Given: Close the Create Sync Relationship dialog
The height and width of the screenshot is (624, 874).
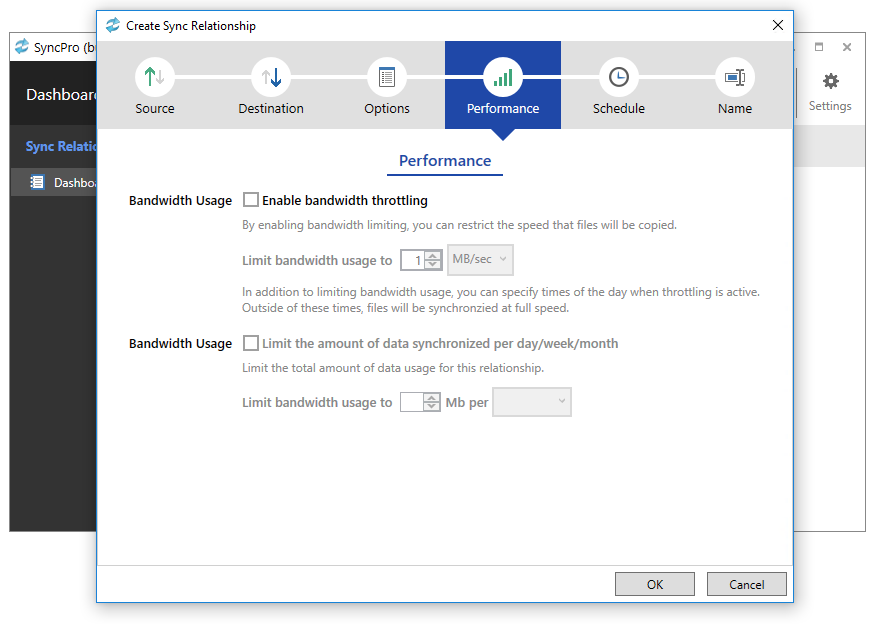Looking at the screenshot, I should 777,25.
